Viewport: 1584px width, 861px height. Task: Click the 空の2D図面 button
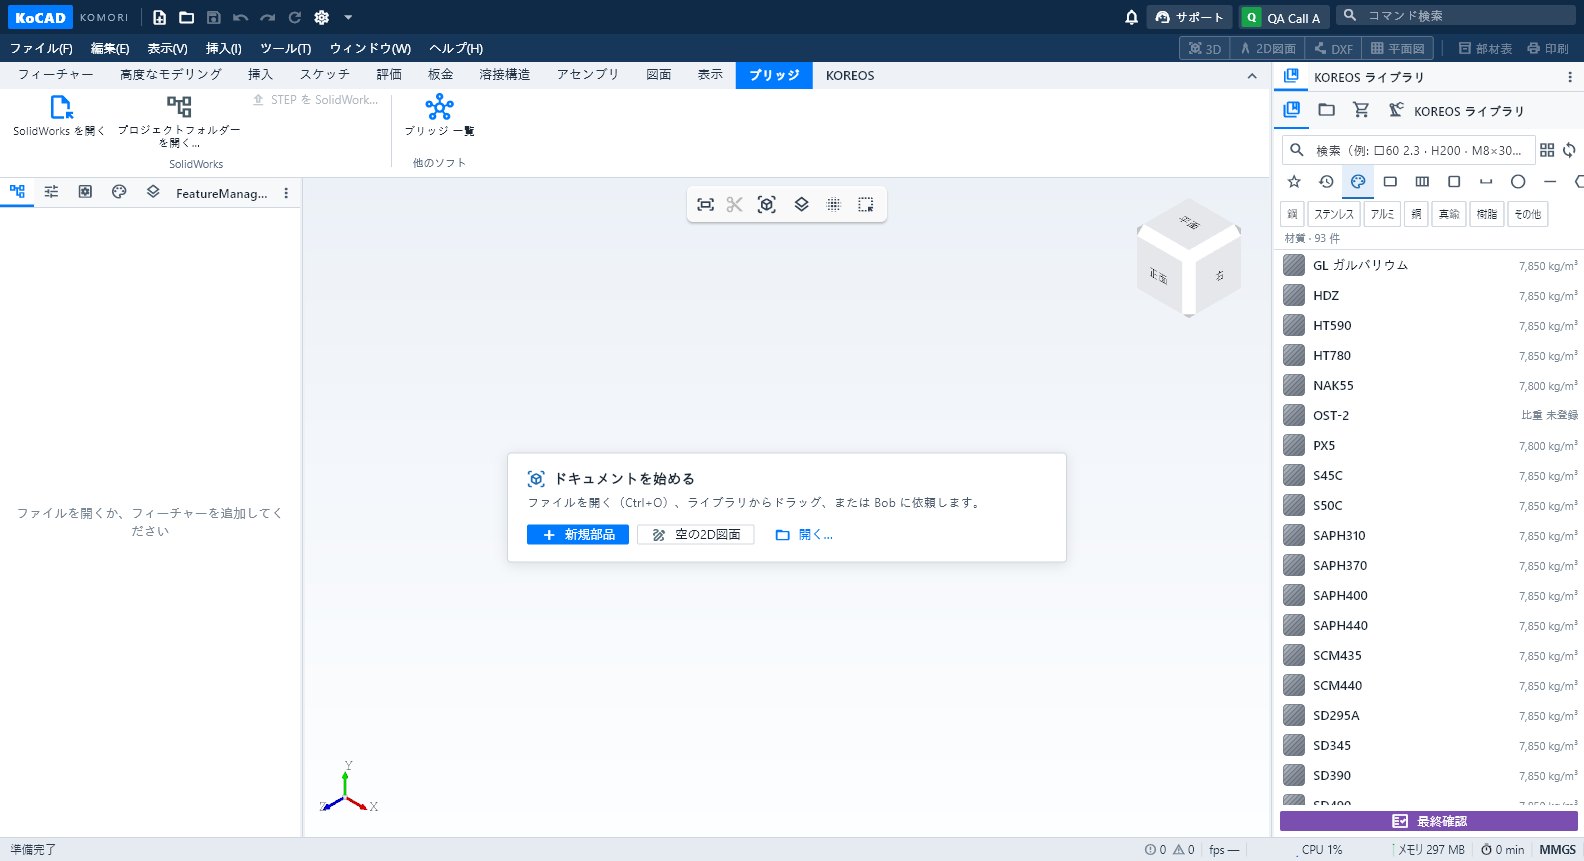tap(696, 535)
